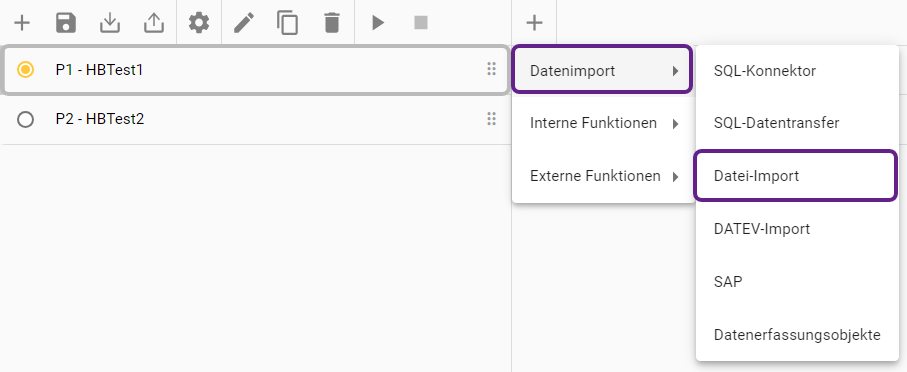Duplicate with the copy icon

287,23
